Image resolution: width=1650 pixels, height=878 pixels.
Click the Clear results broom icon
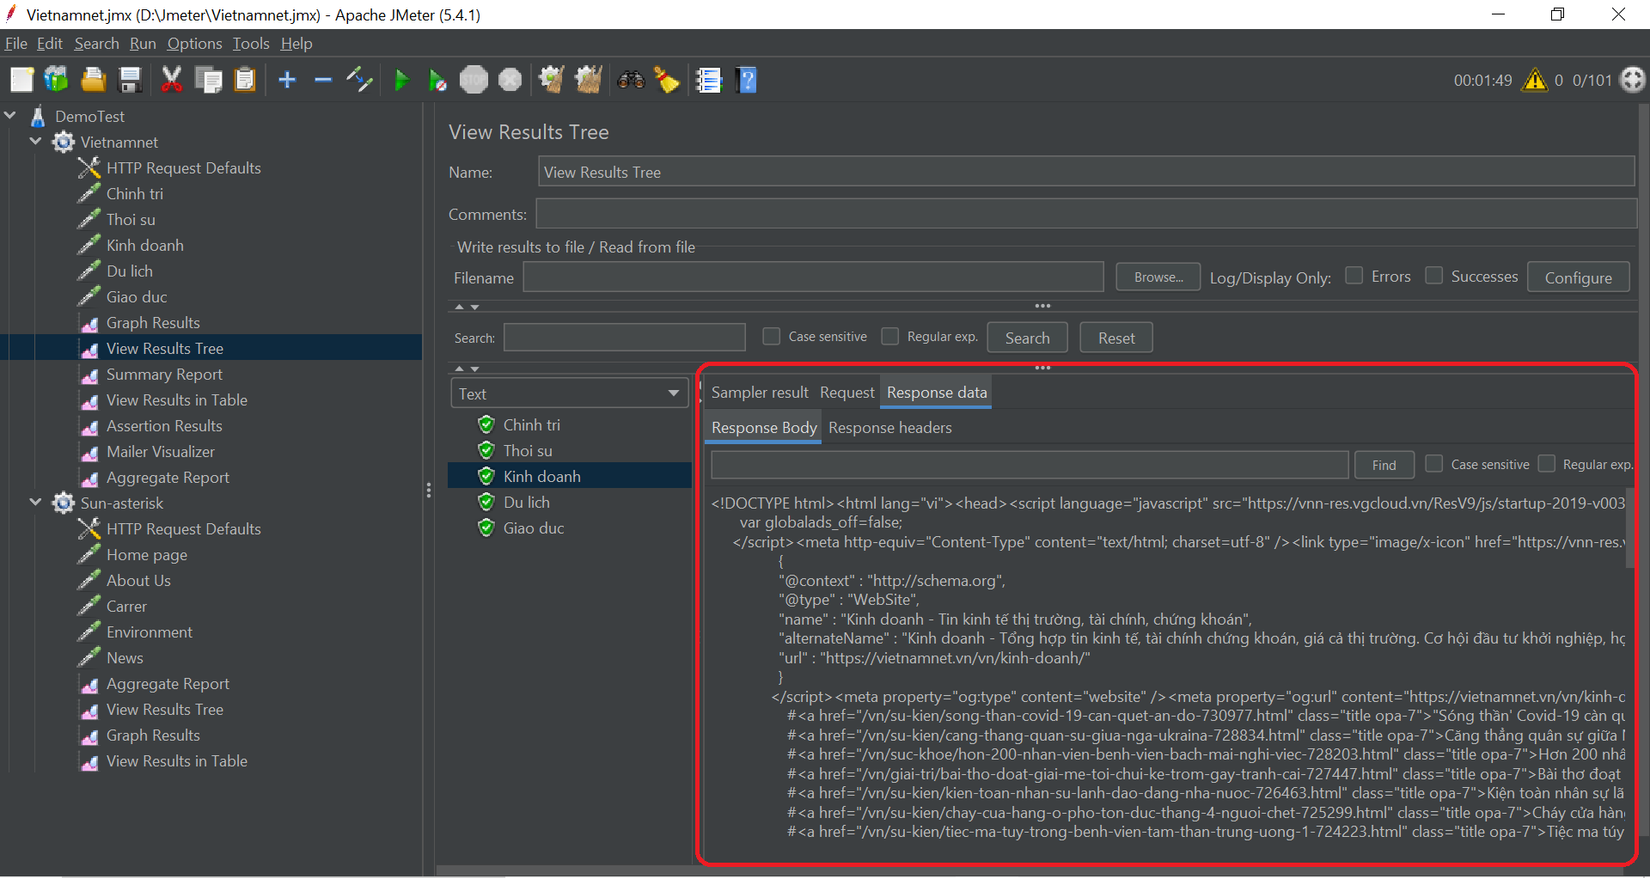tap(551, 80)
